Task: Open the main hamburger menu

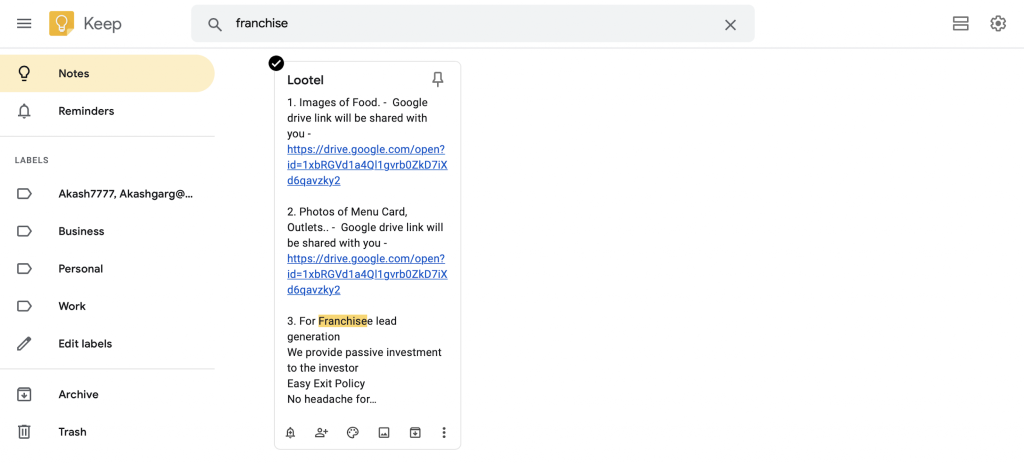Action: [24, 24]
